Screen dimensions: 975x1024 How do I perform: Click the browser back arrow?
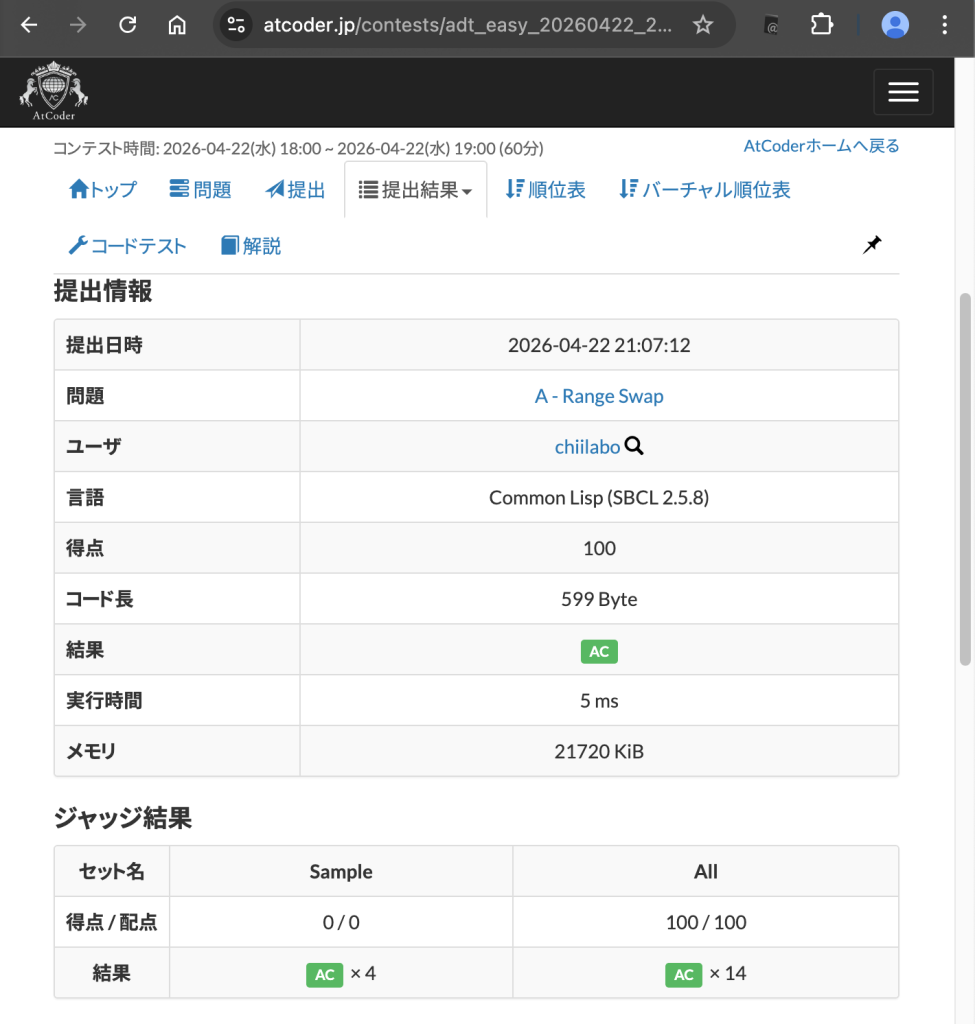pos(29,25)
